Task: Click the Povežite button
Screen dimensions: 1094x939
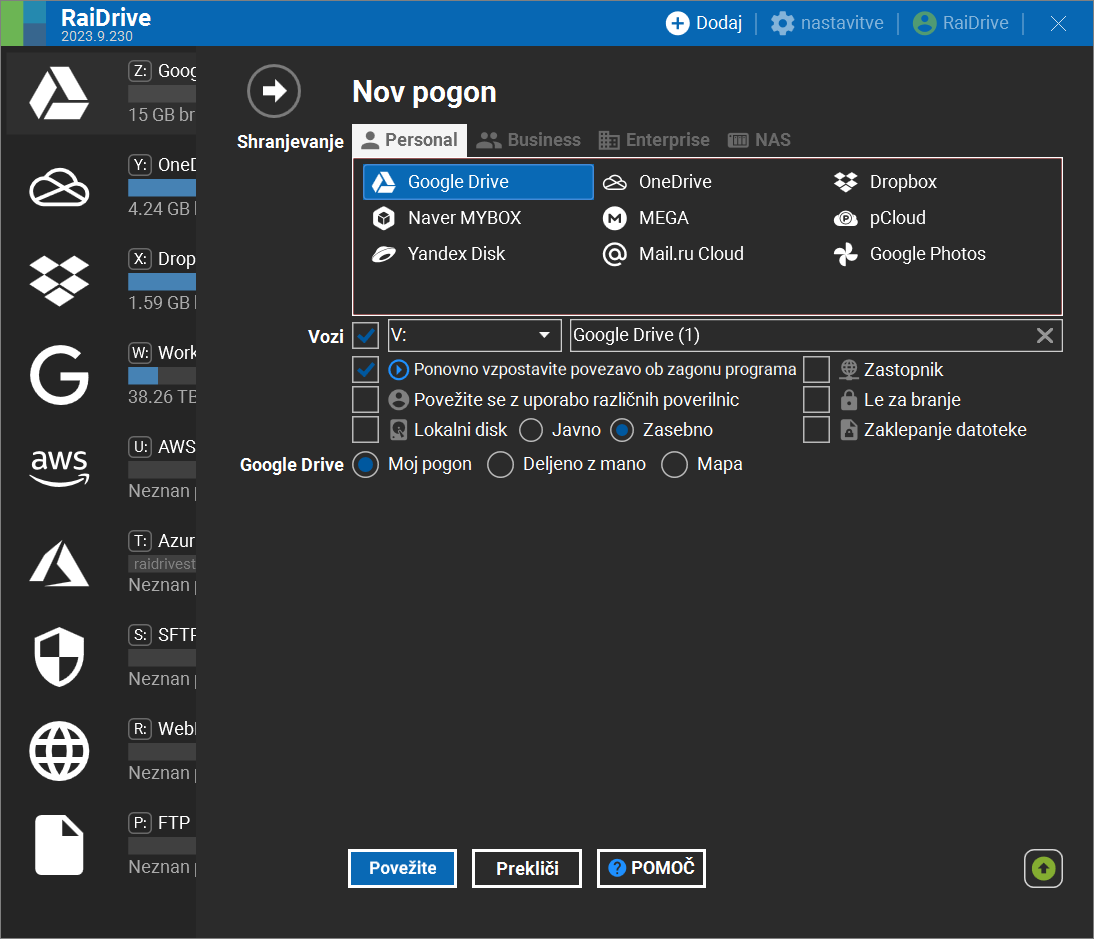Action: tap(403, 869)
